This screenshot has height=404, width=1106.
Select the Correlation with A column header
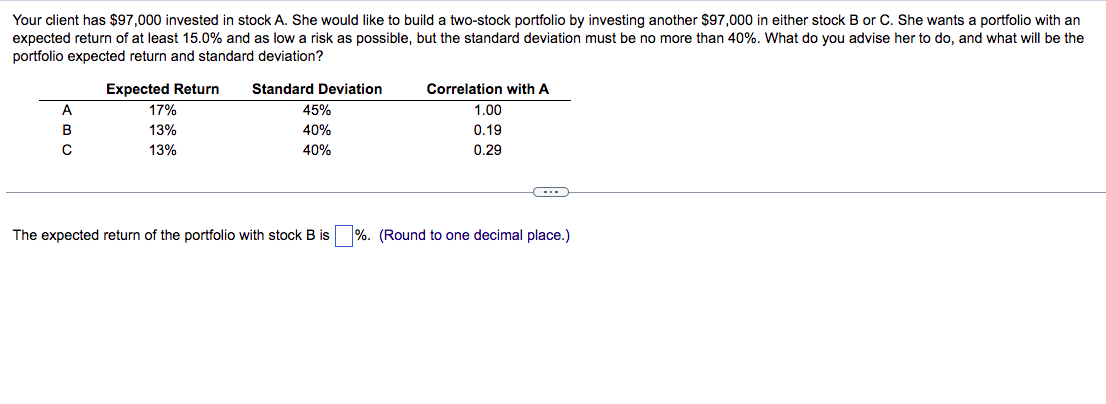tap(487, 90)
